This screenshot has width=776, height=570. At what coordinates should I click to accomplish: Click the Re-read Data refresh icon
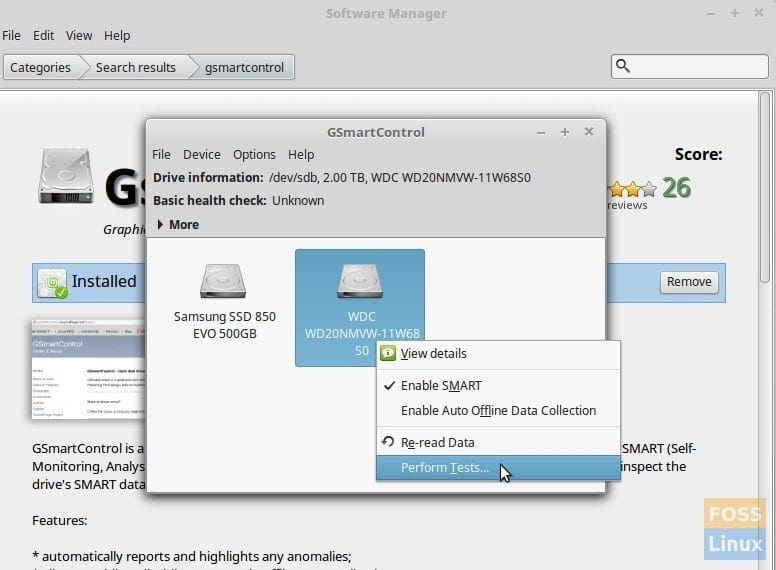pos(388,441)
